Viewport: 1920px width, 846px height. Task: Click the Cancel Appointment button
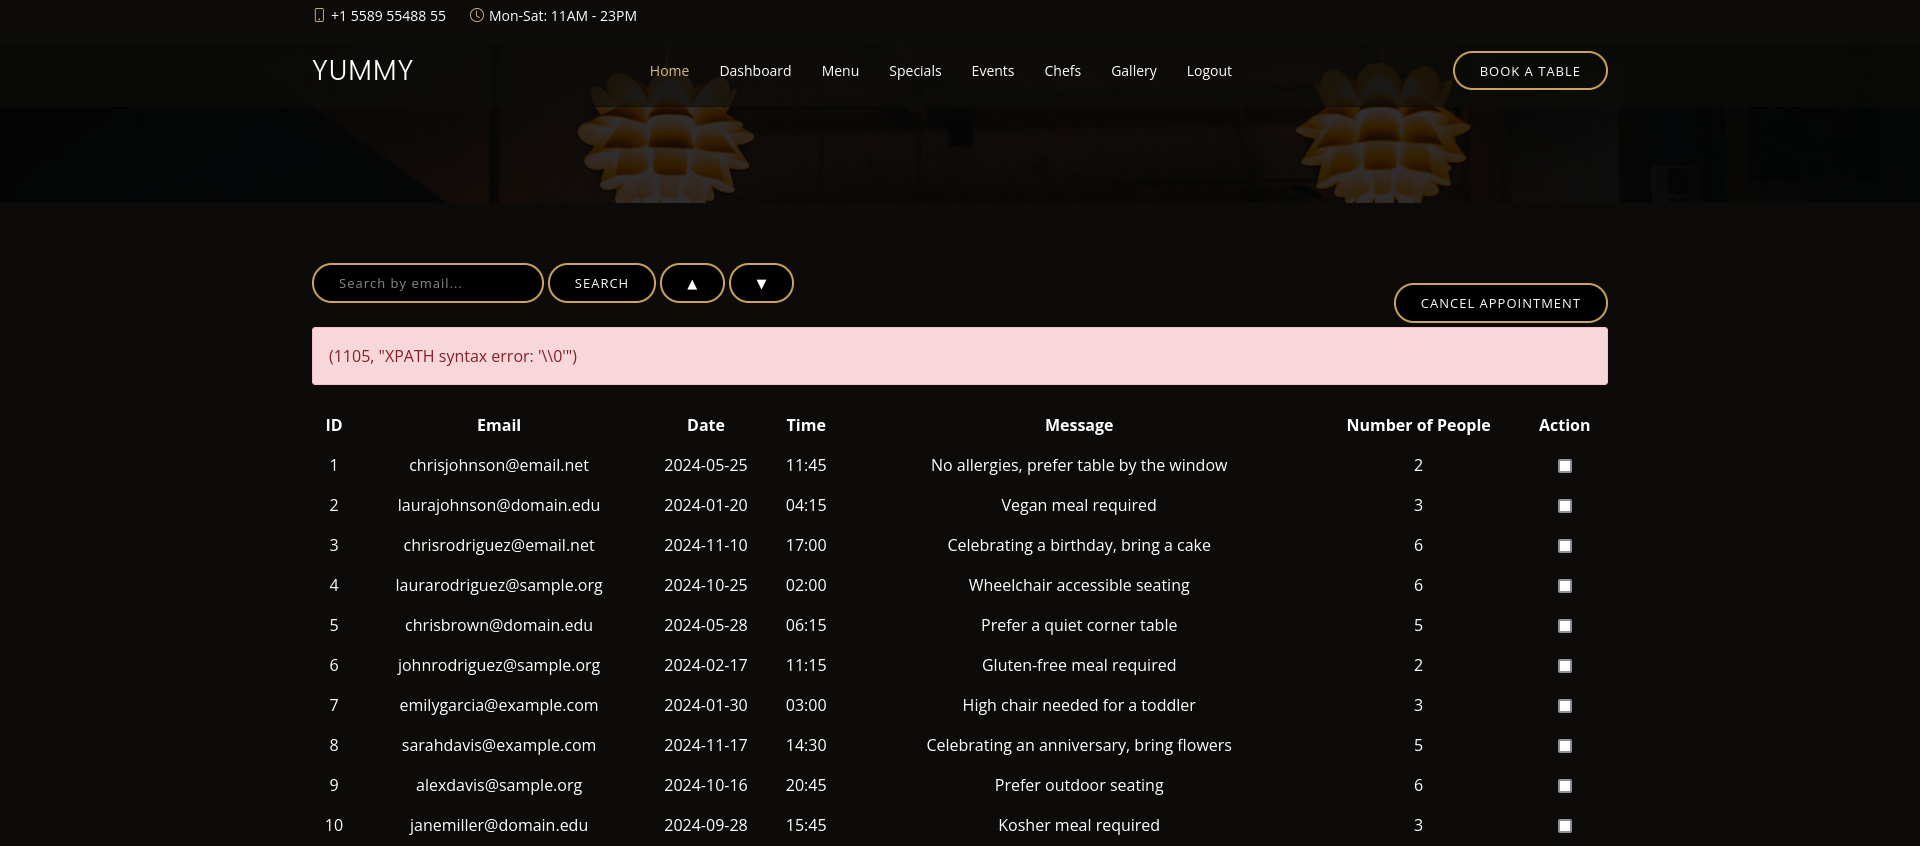point(1500,303)
